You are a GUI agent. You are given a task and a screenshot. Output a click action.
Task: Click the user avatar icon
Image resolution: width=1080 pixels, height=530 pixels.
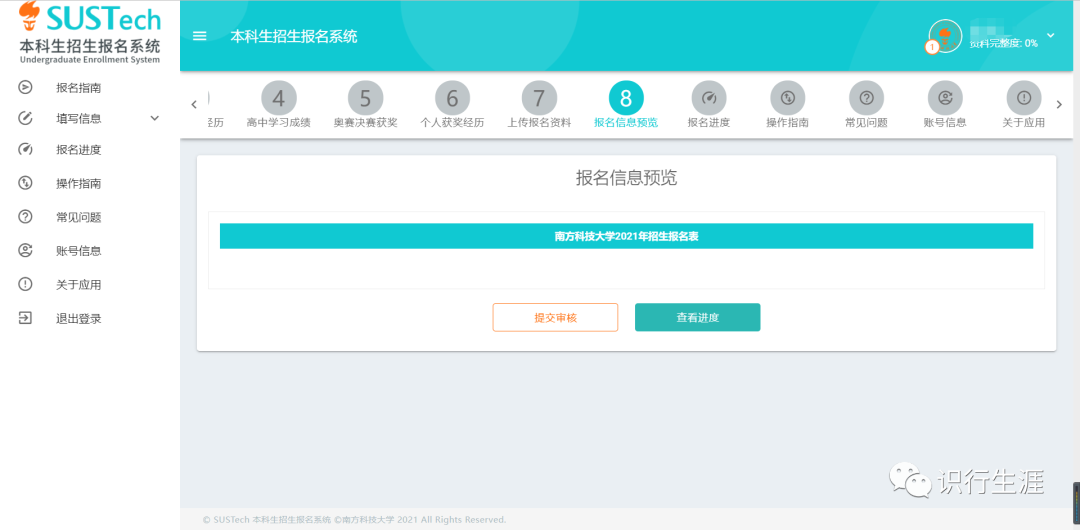[x=945, y=36]
